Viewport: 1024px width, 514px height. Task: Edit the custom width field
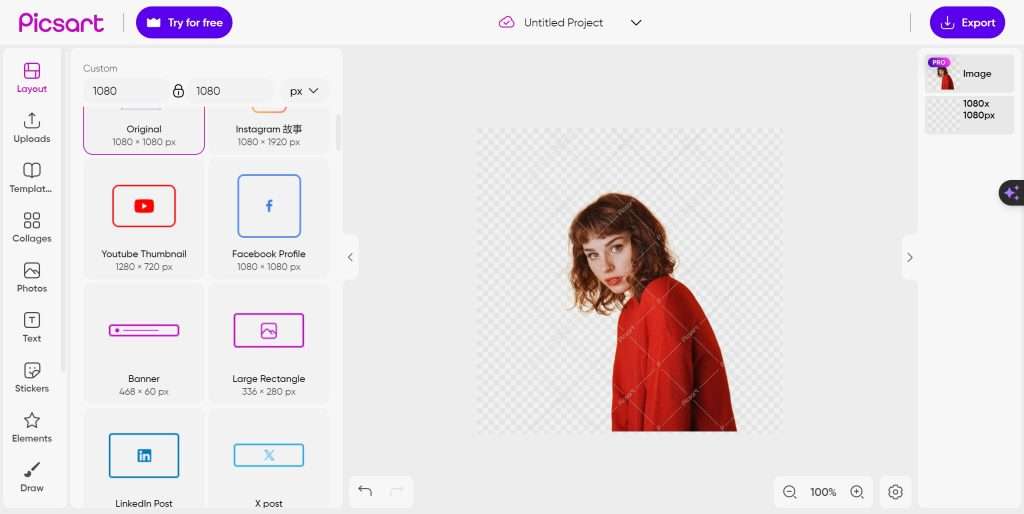coord(125,91)
